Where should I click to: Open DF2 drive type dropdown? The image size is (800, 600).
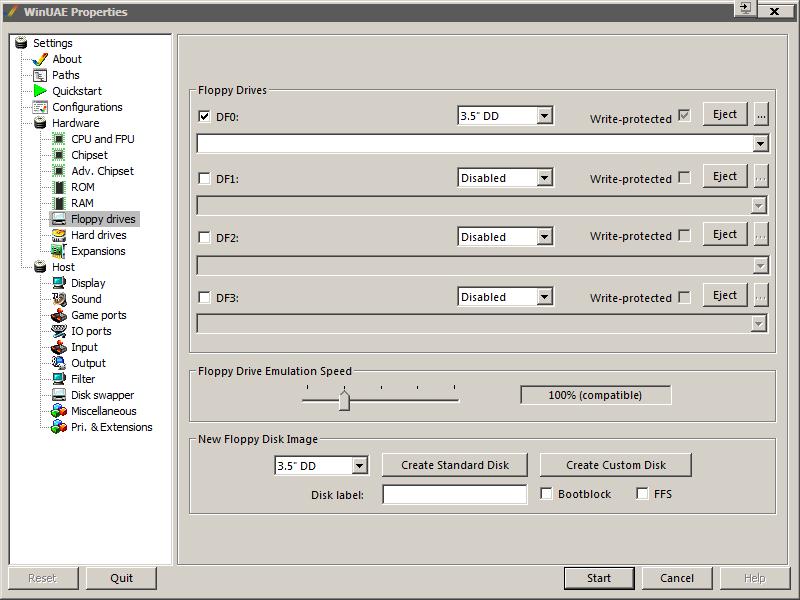click(544, 237)
